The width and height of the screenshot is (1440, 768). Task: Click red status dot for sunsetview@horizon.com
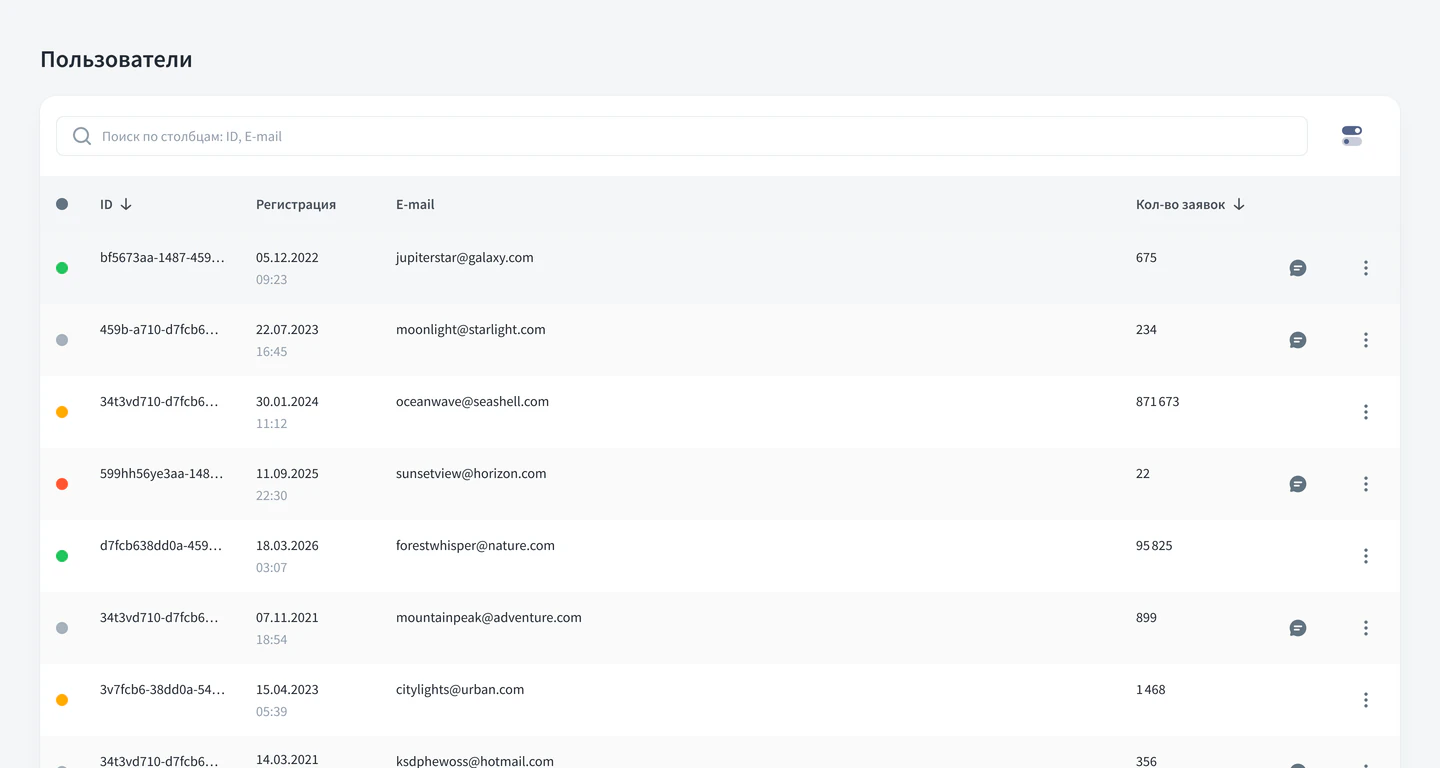(x=62, y=484)
